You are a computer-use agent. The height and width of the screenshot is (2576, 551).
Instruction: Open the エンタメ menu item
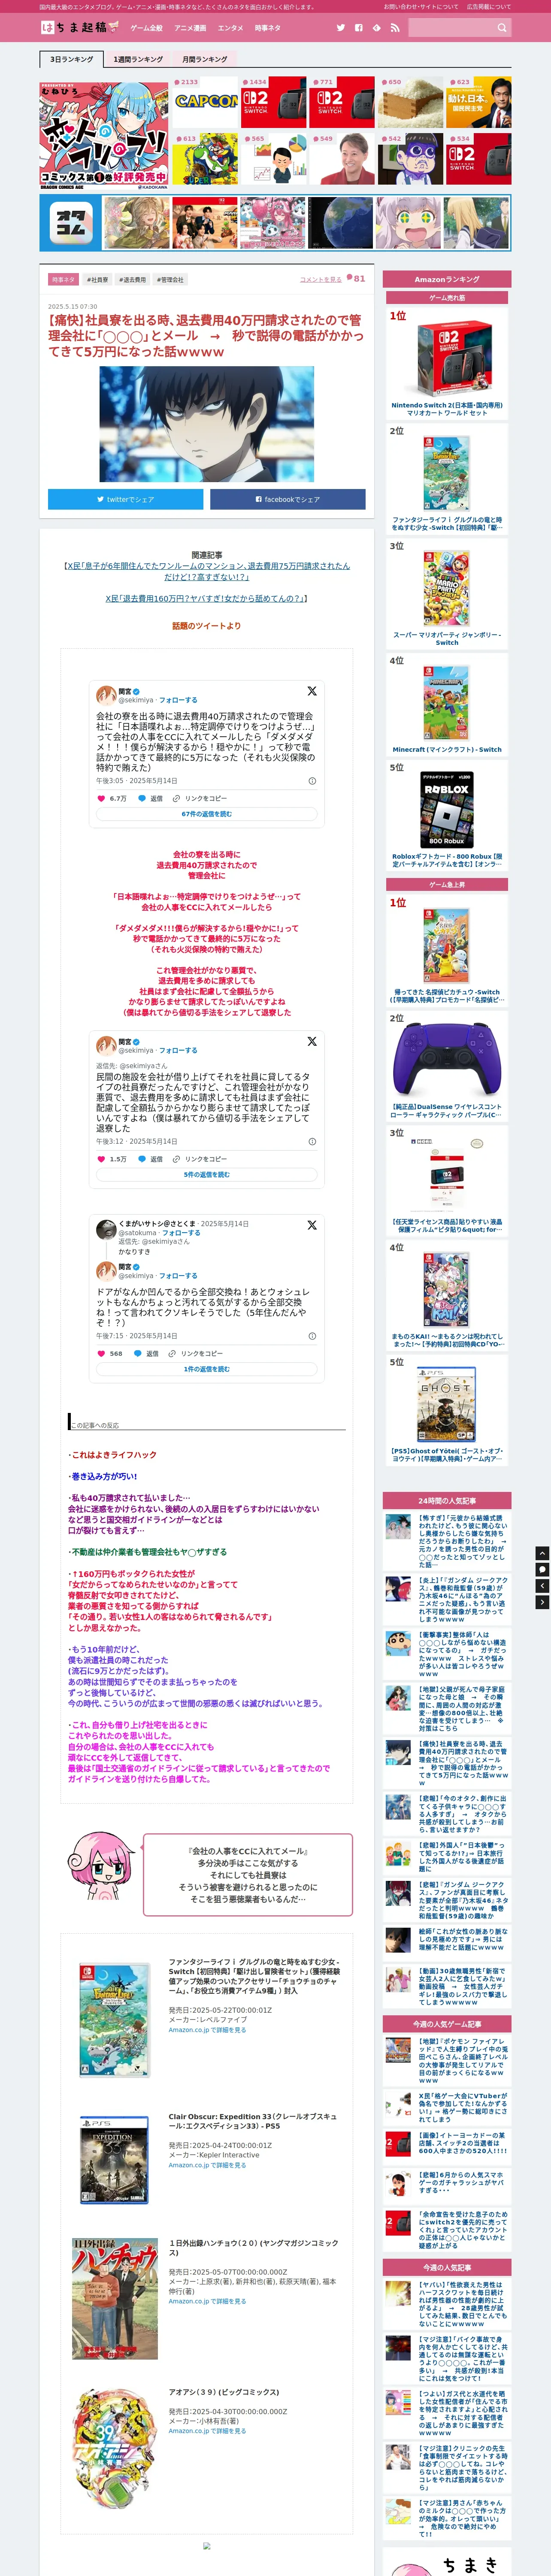pyautogui.click(x=230, y=28)
